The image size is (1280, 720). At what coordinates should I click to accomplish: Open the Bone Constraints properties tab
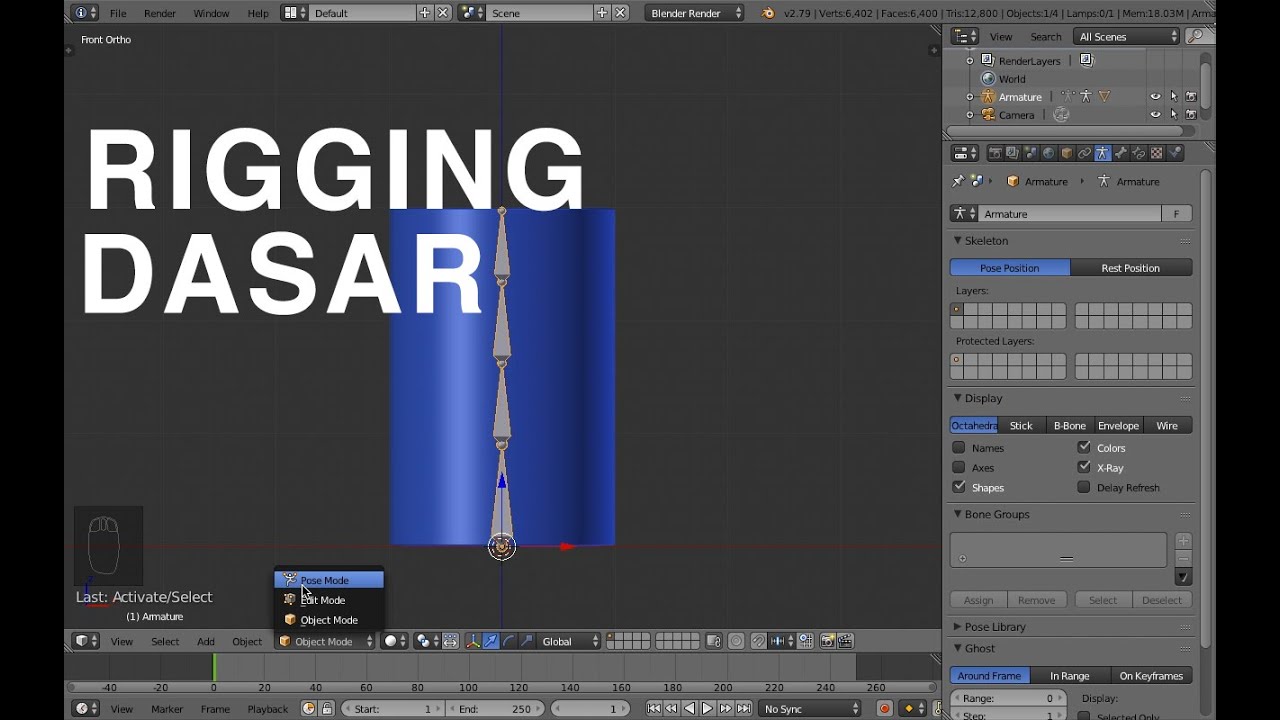pos(1139,153)
